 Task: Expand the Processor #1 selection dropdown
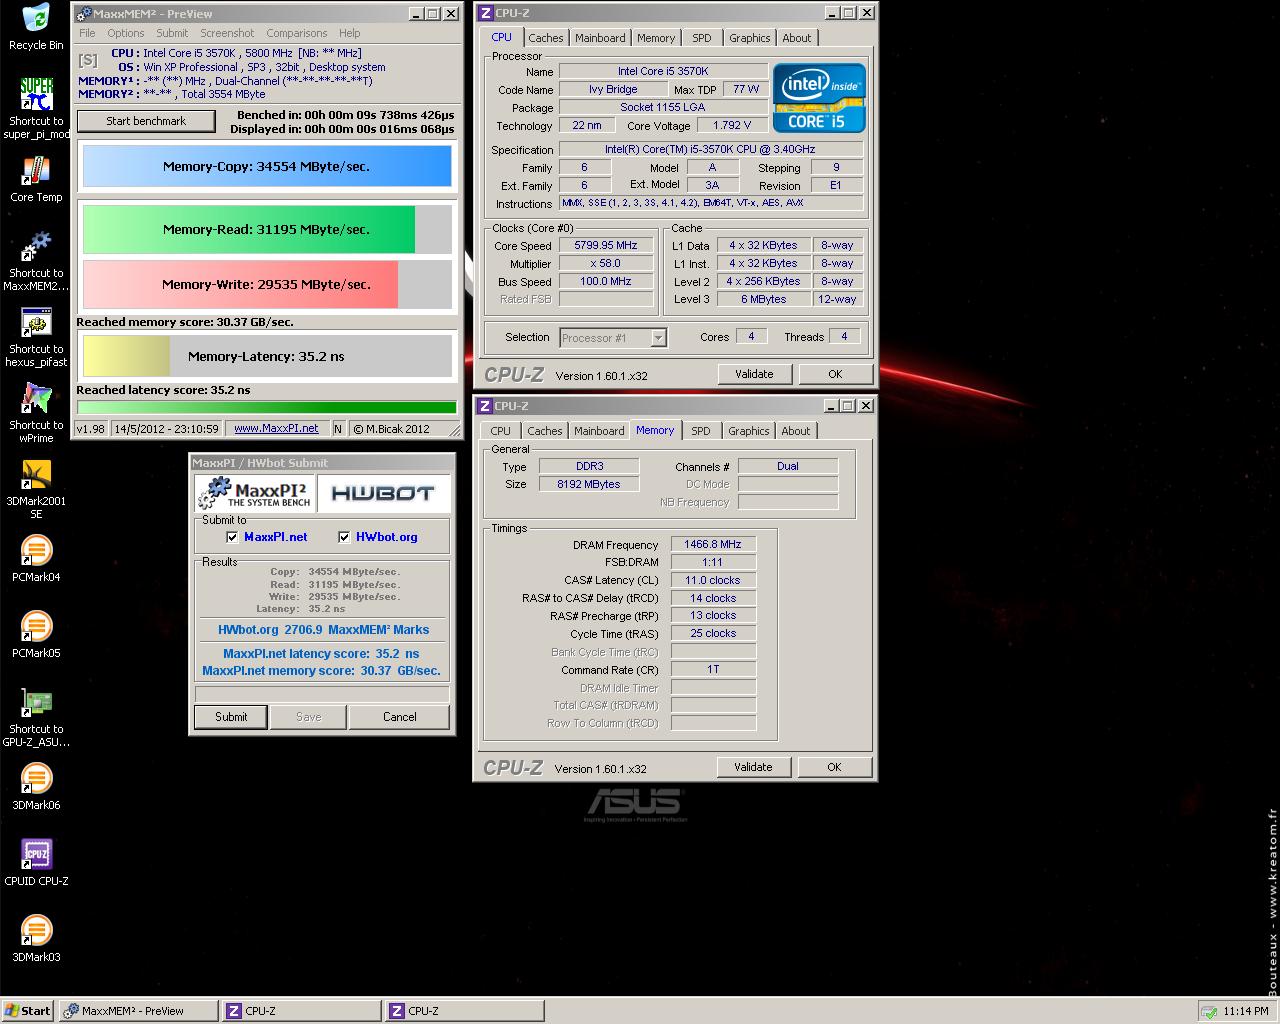click(658, 338)
